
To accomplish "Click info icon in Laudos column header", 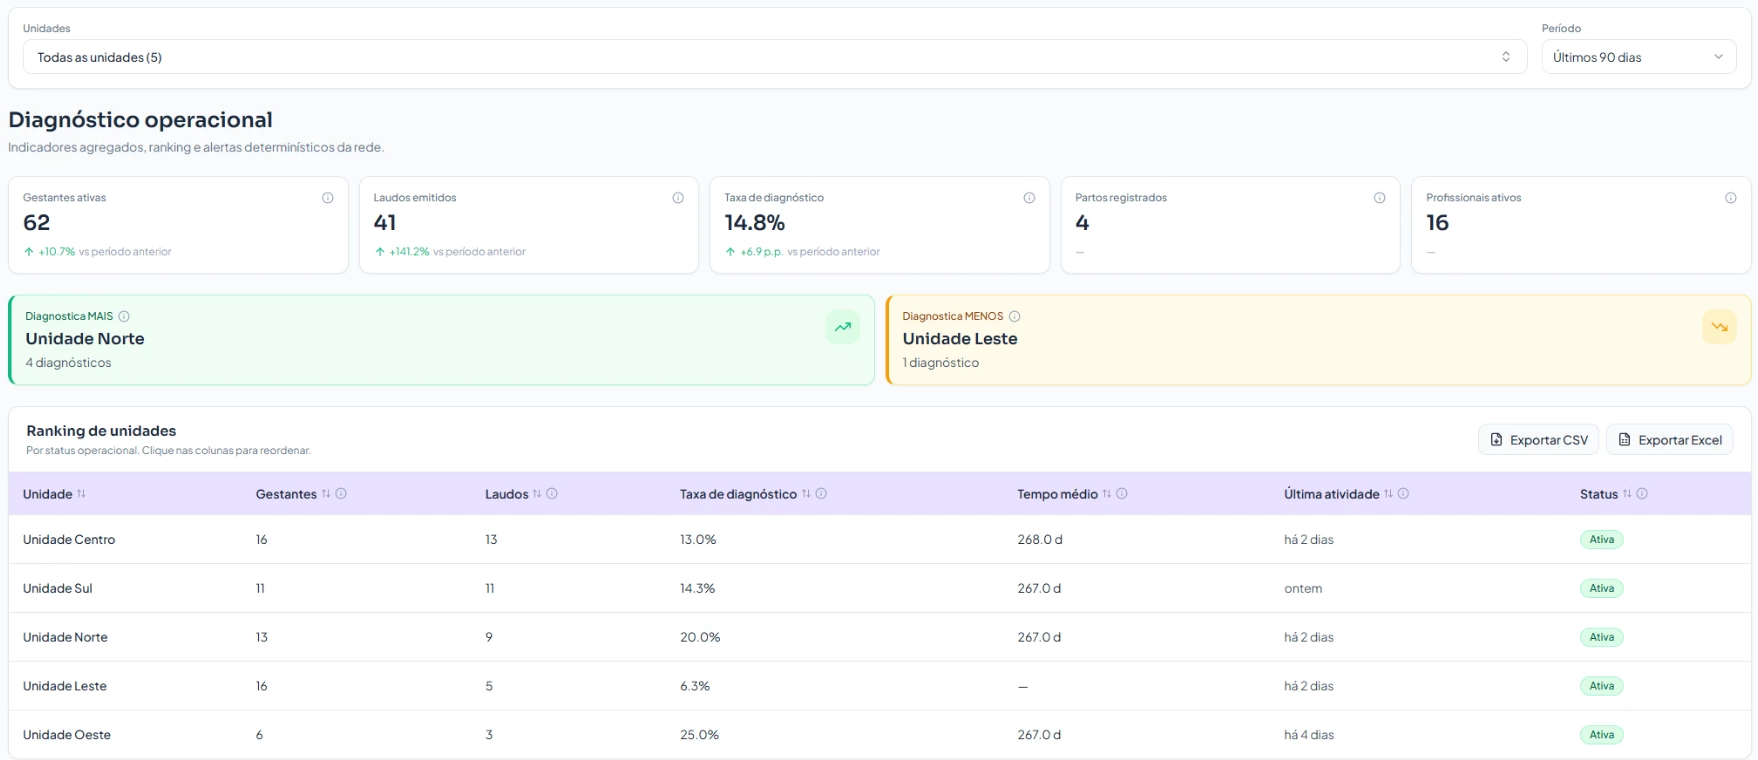I will (x=552, y=494).
